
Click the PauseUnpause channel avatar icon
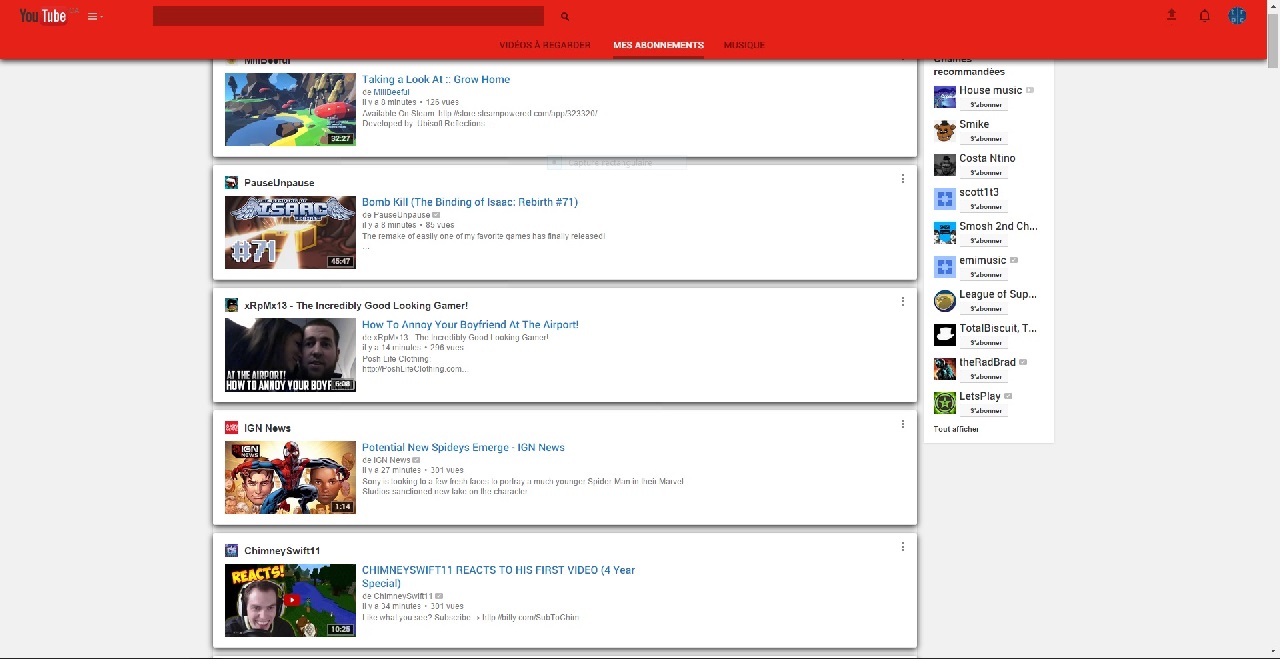231,182
